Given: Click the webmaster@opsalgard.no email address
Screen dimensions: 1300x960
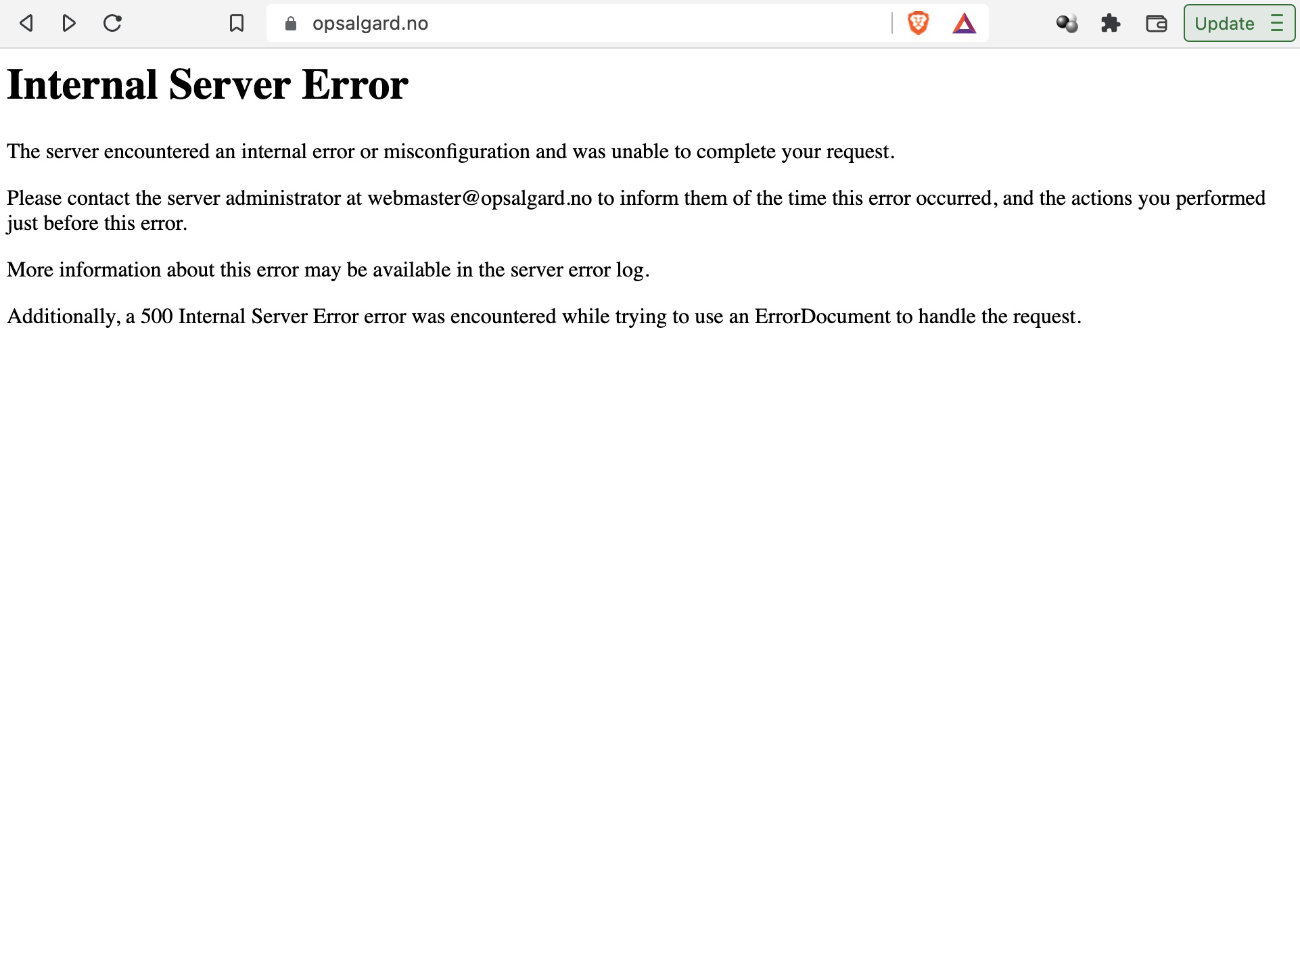Looking at the screenshot, I should (481, 198).
